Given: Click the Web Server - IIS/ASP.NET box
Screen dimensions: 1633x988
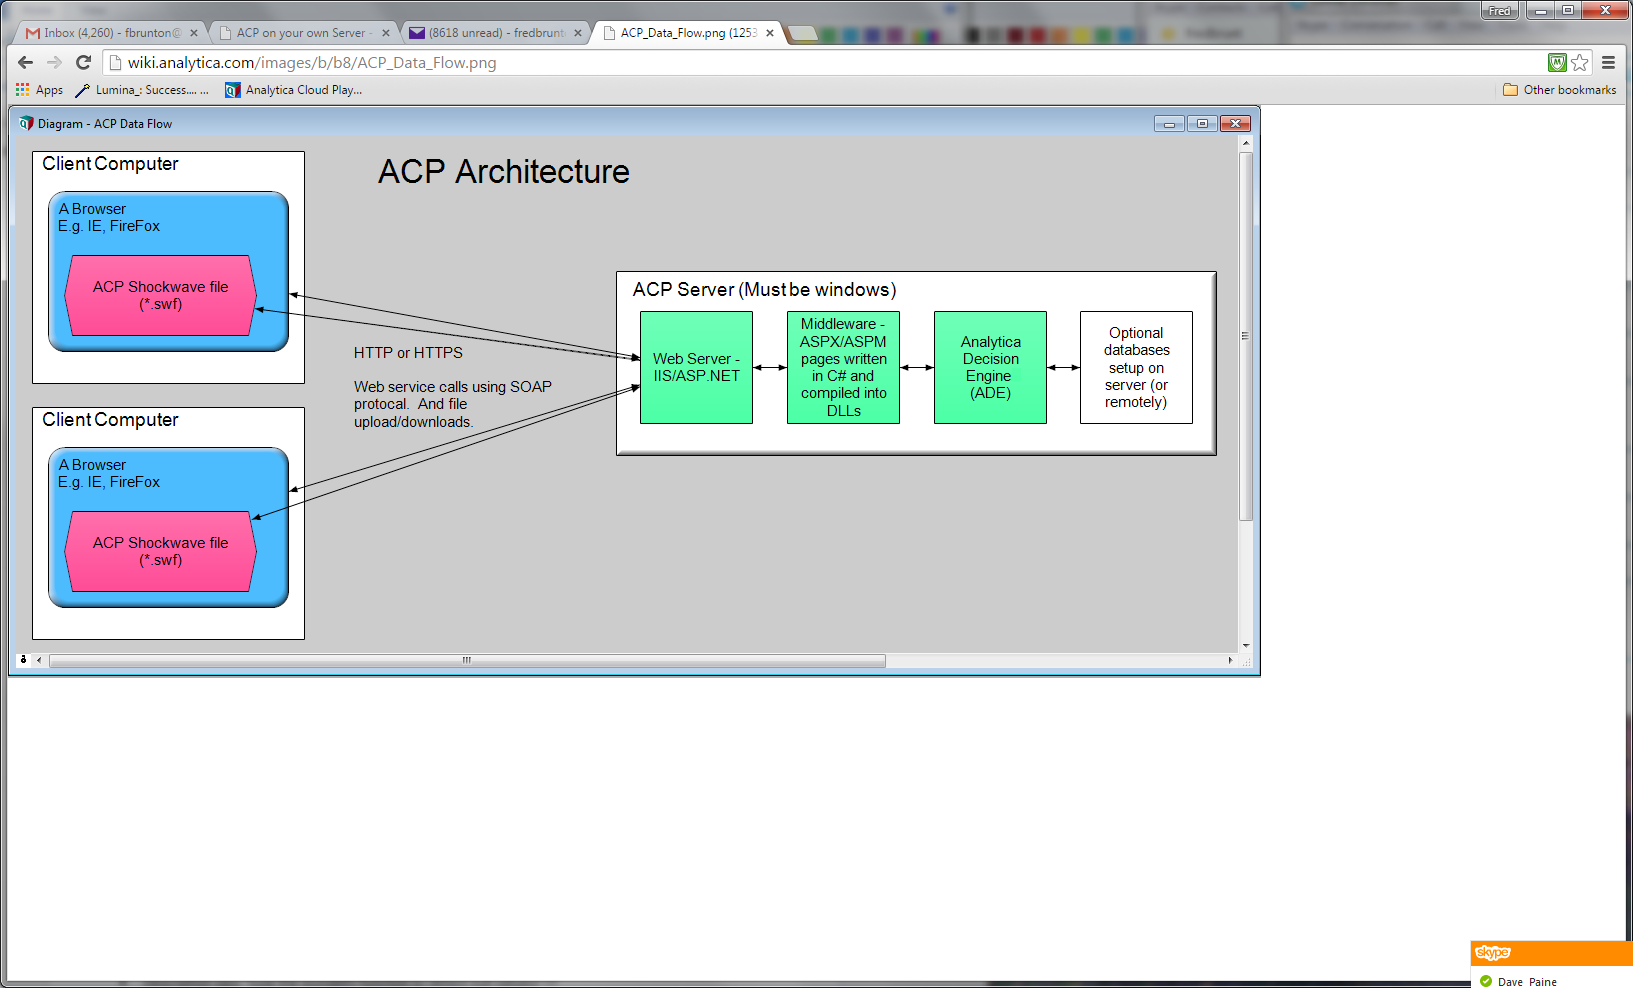Looking at the screenshot, I should [x=696, y=367].
